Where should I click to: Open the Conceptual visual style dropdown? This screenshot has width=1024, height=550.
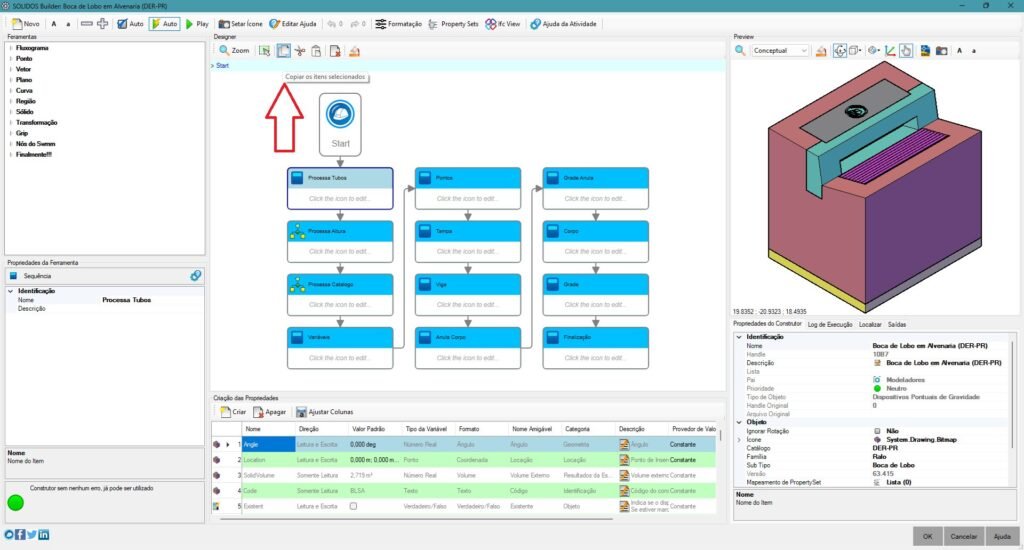(780, 50)
